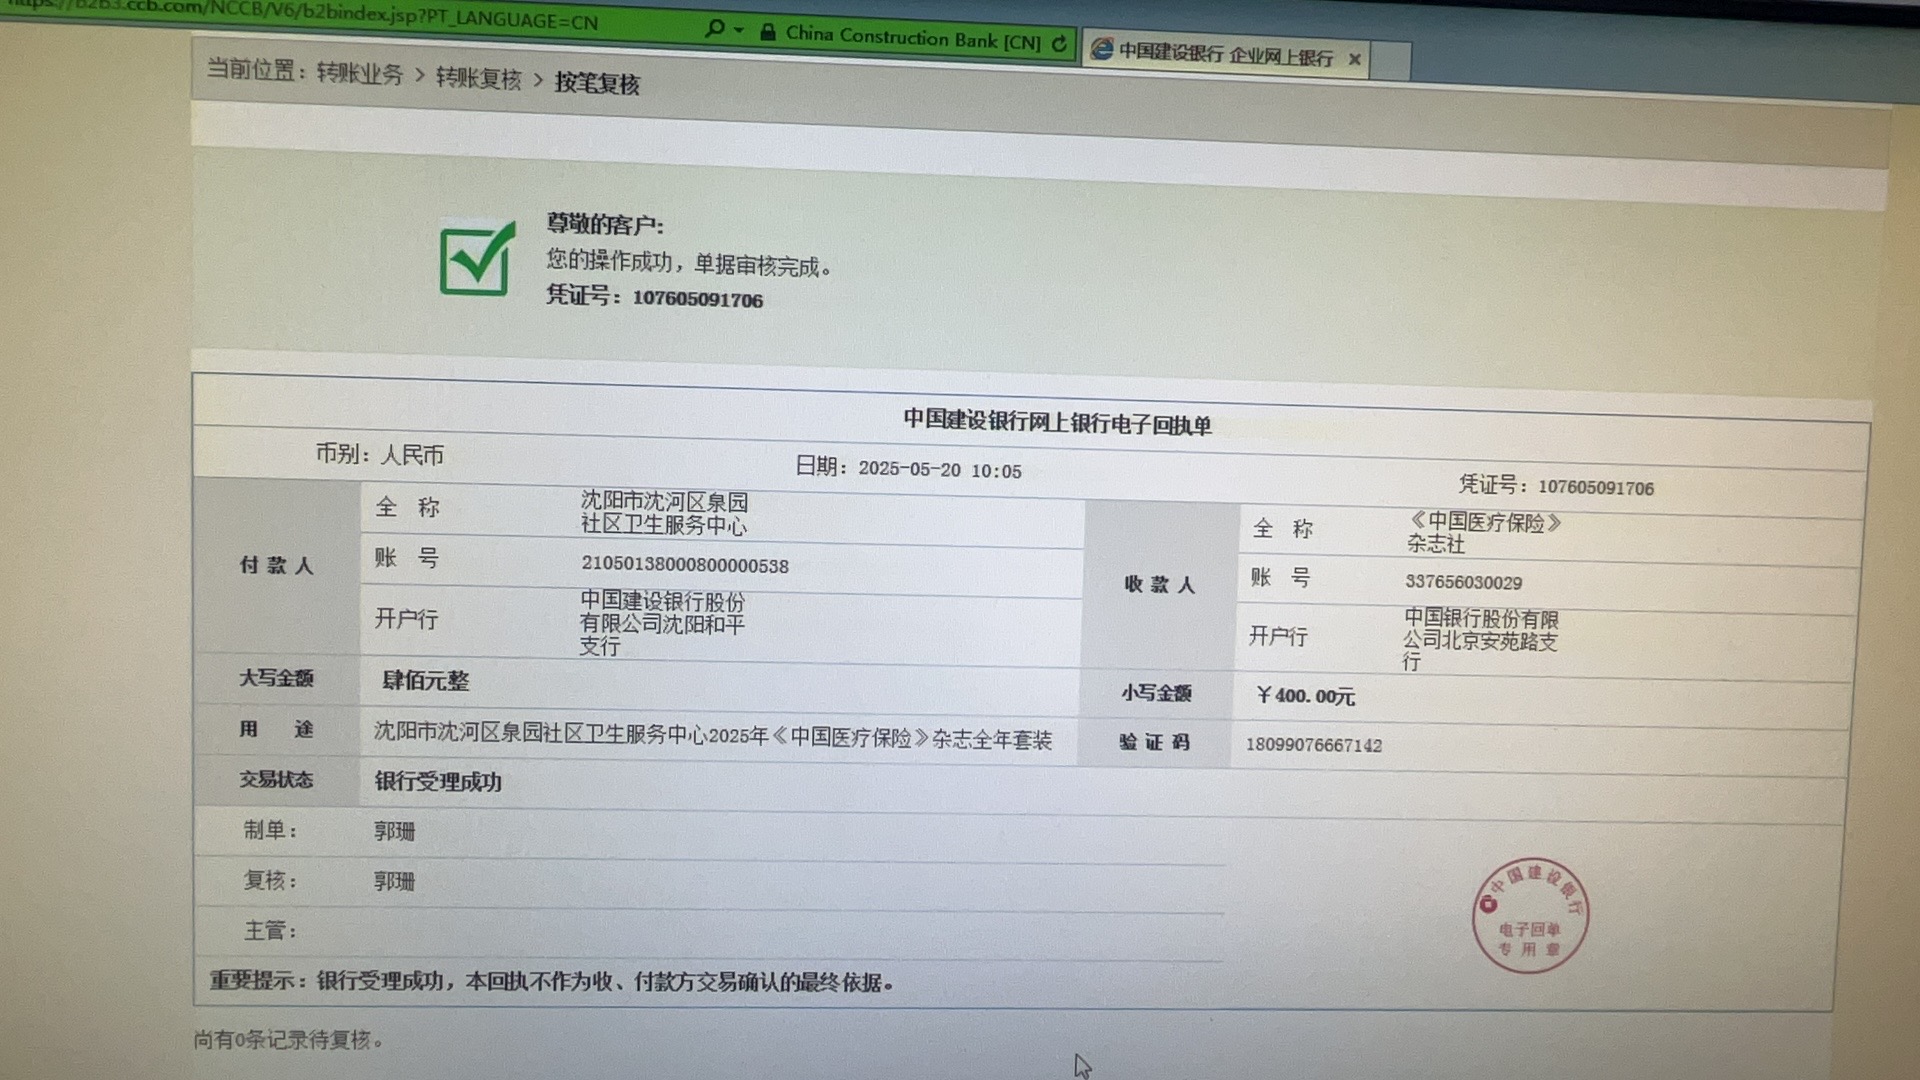Click the 收款人 section header cell

click(1160, 585)
